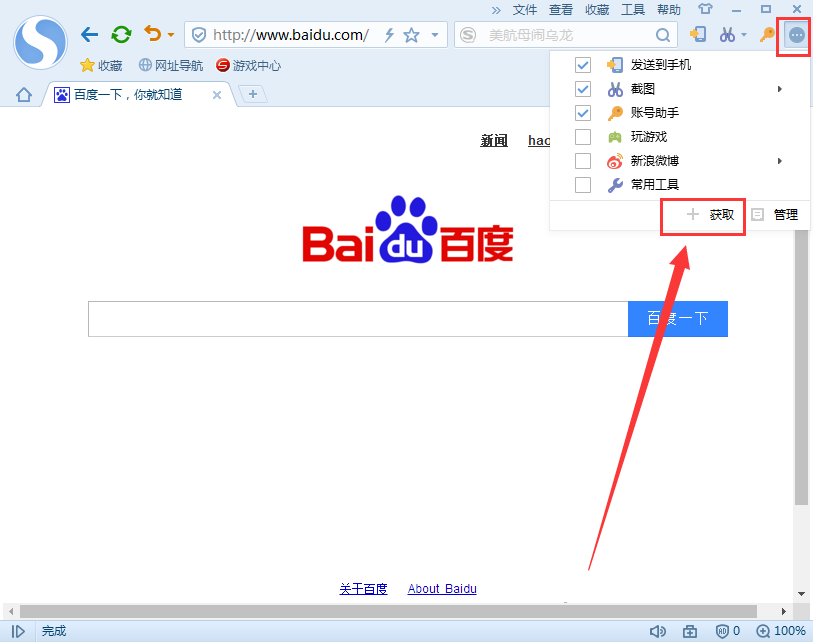
Task: Expand the 截图 submenu arrow
Action: pyautogui.click(x=779, y=89)
